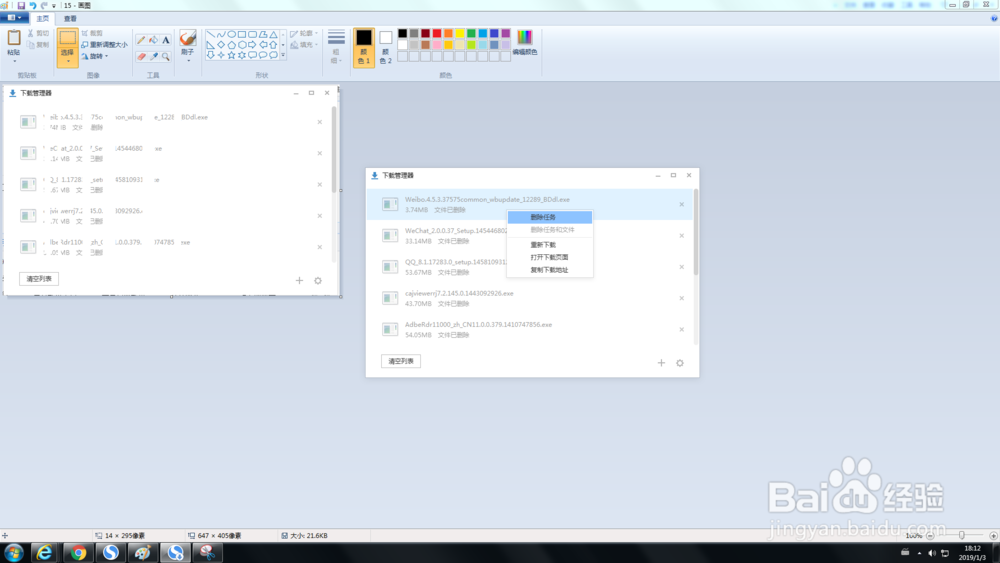Pick the green palette swatch
This screenshot has width=1000, height=563.
(471, 33)
